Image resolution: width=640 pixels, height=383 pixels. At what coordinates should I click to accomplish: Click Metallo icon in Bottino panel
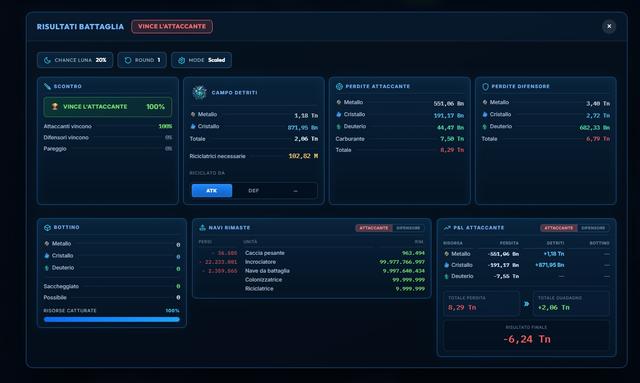click(47, 243)
